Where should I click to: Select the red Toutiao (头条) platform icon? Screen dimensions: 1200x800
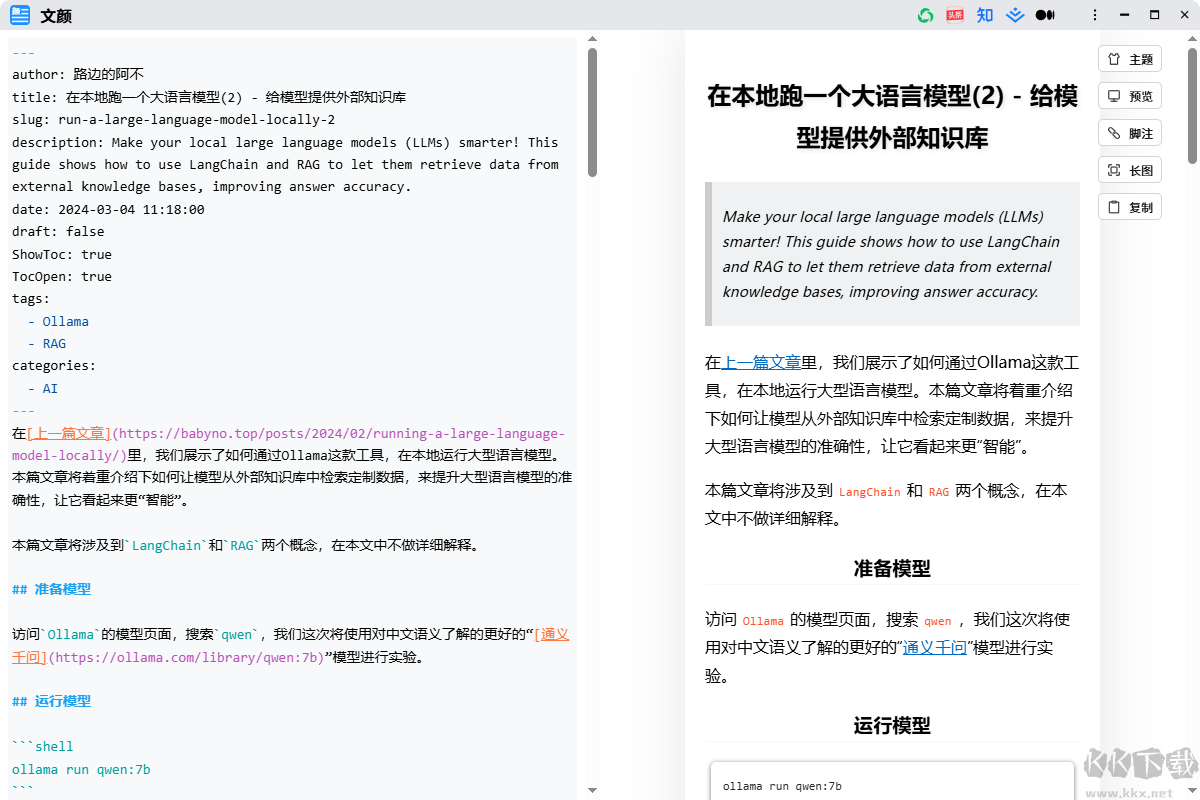point(955,15)
